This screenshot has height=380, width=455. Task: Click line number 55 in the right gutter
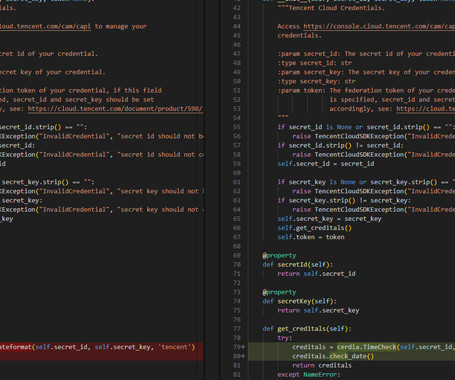[x=237, y=127]
